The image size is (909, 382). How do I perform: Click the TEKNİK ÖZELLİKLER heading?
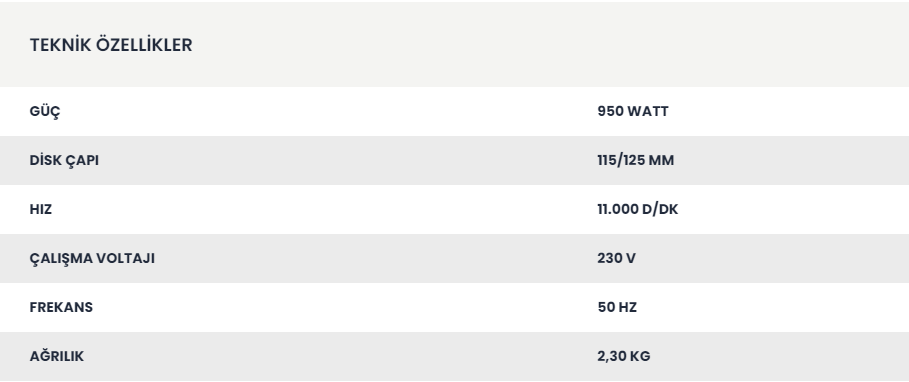pos(111,45)
